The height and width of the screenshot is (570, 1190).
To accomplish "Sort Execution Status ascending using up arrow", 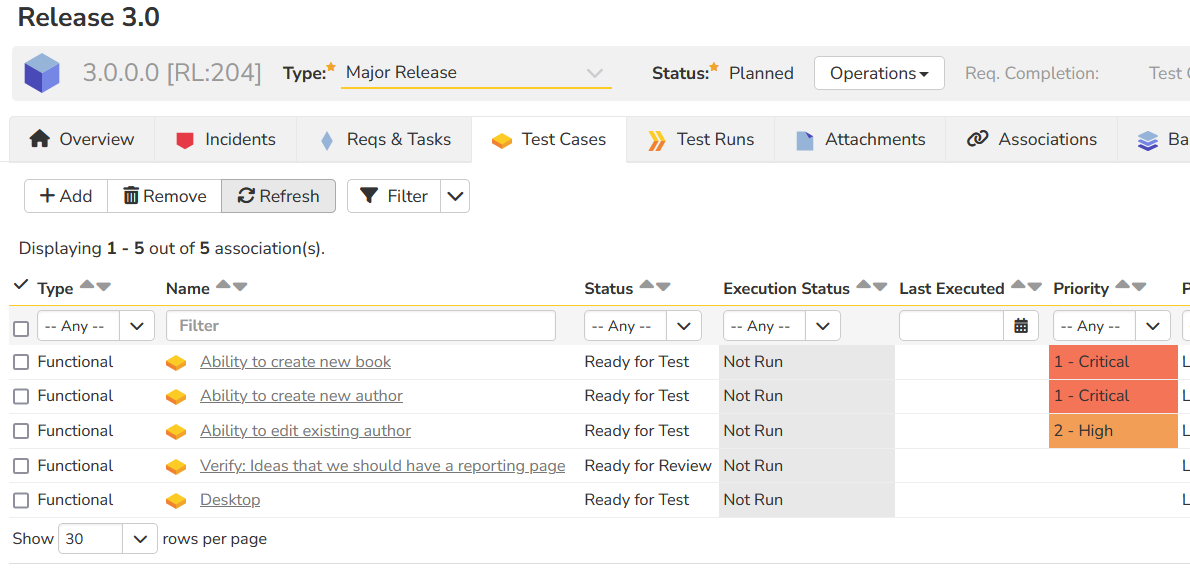I will [864, 286].
